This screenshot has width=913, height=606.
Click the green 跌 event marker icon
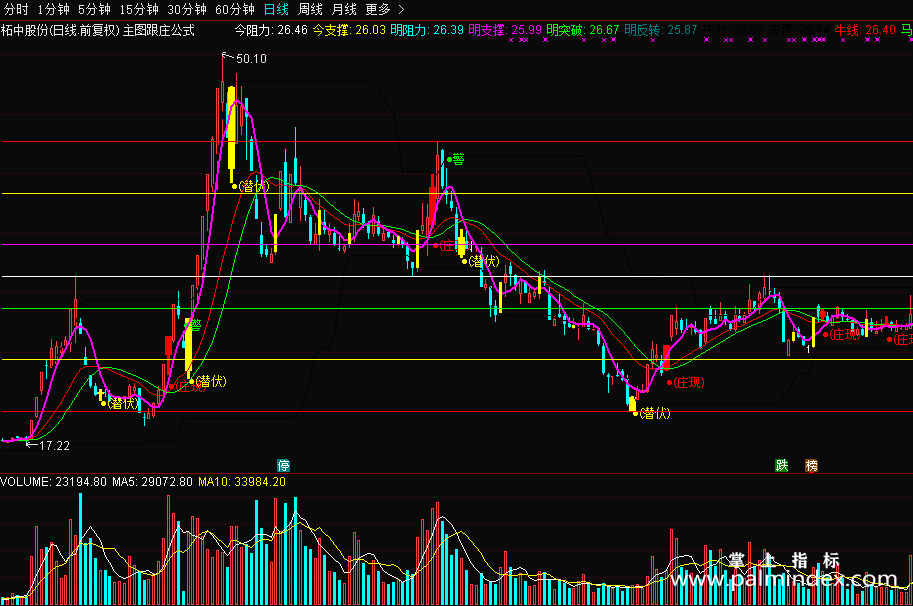tap(782, 465)
